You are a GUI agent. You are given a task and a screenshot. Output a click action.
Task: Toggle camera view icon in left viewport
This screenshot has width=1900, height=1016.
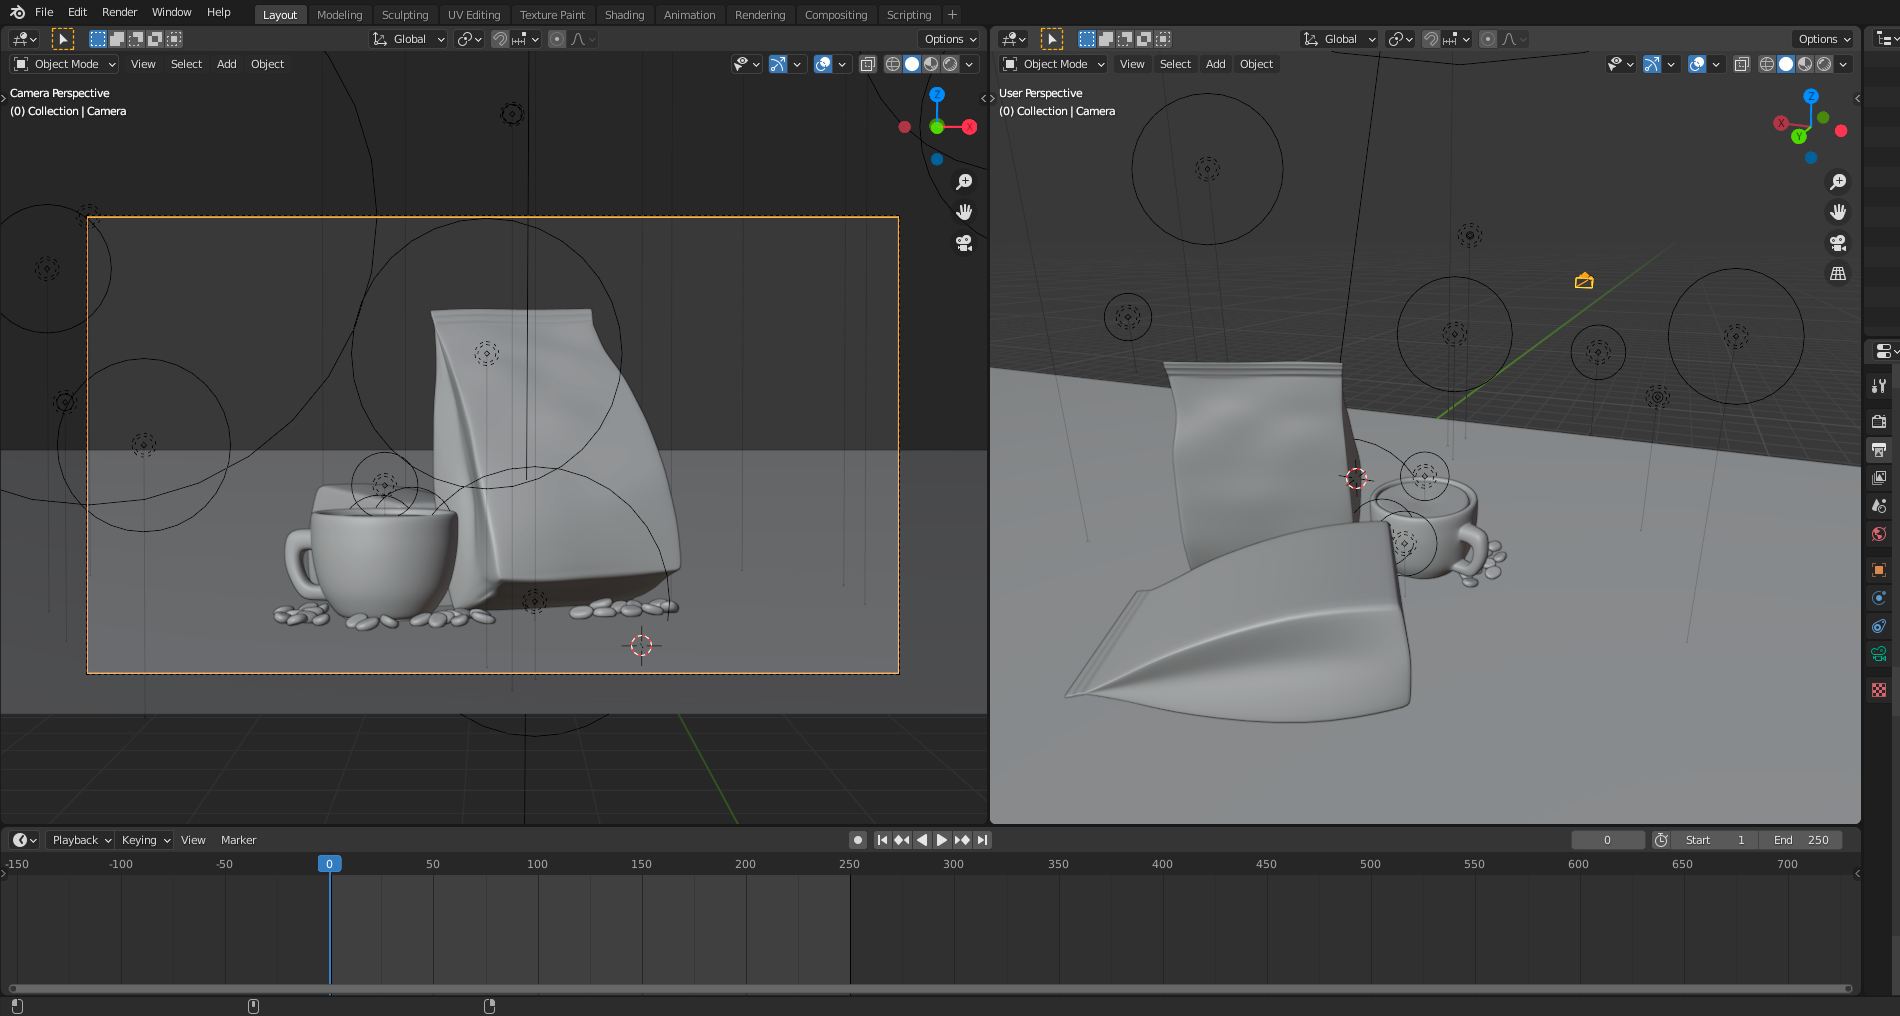964,243
